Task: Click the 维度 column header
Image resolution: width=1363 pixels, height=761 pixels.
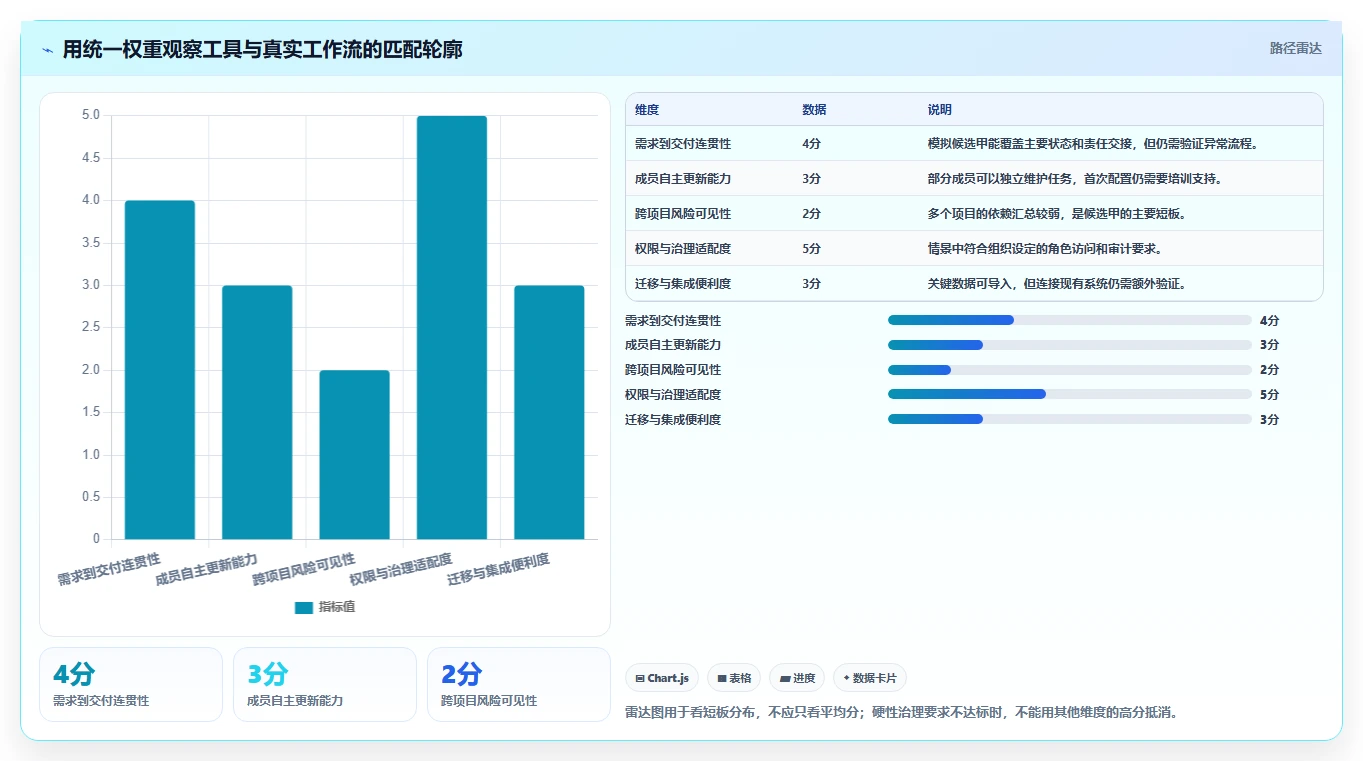Action: pyautogui.click(x=647, y=110)
